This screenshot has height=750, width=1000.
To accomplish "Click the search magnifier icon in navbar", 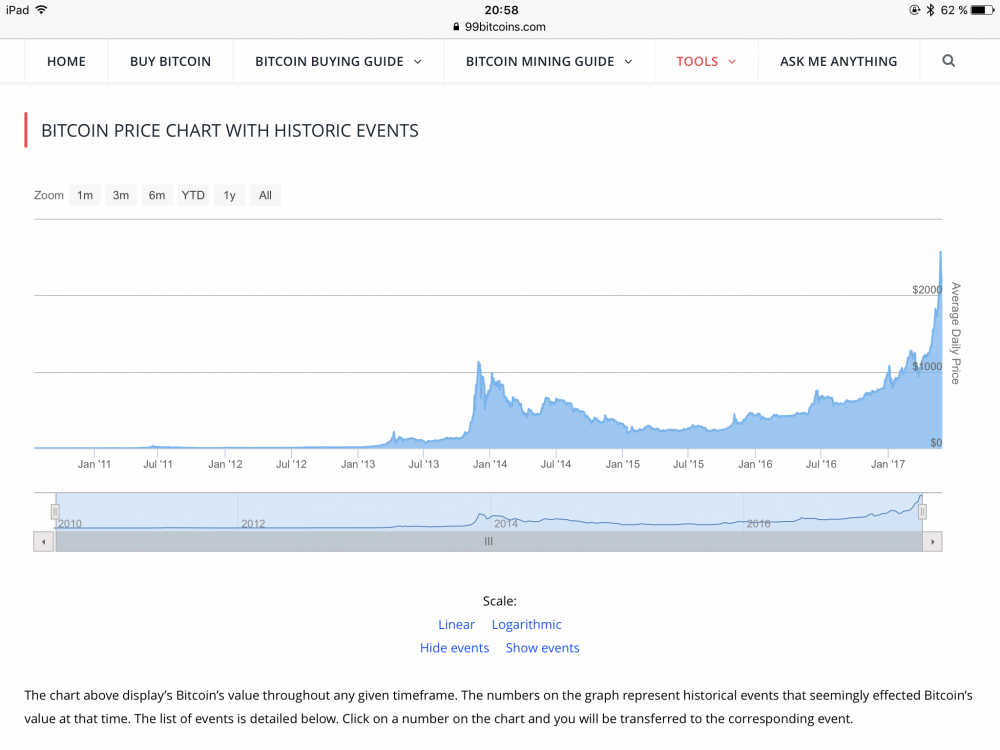I will [x=948, y=61].
